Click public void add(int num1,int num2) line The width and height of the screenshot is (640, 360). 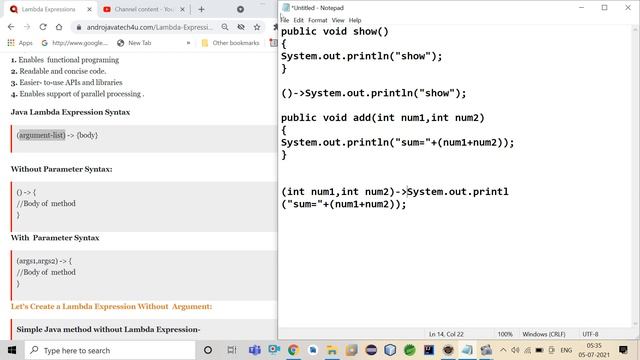pos(382,118)
